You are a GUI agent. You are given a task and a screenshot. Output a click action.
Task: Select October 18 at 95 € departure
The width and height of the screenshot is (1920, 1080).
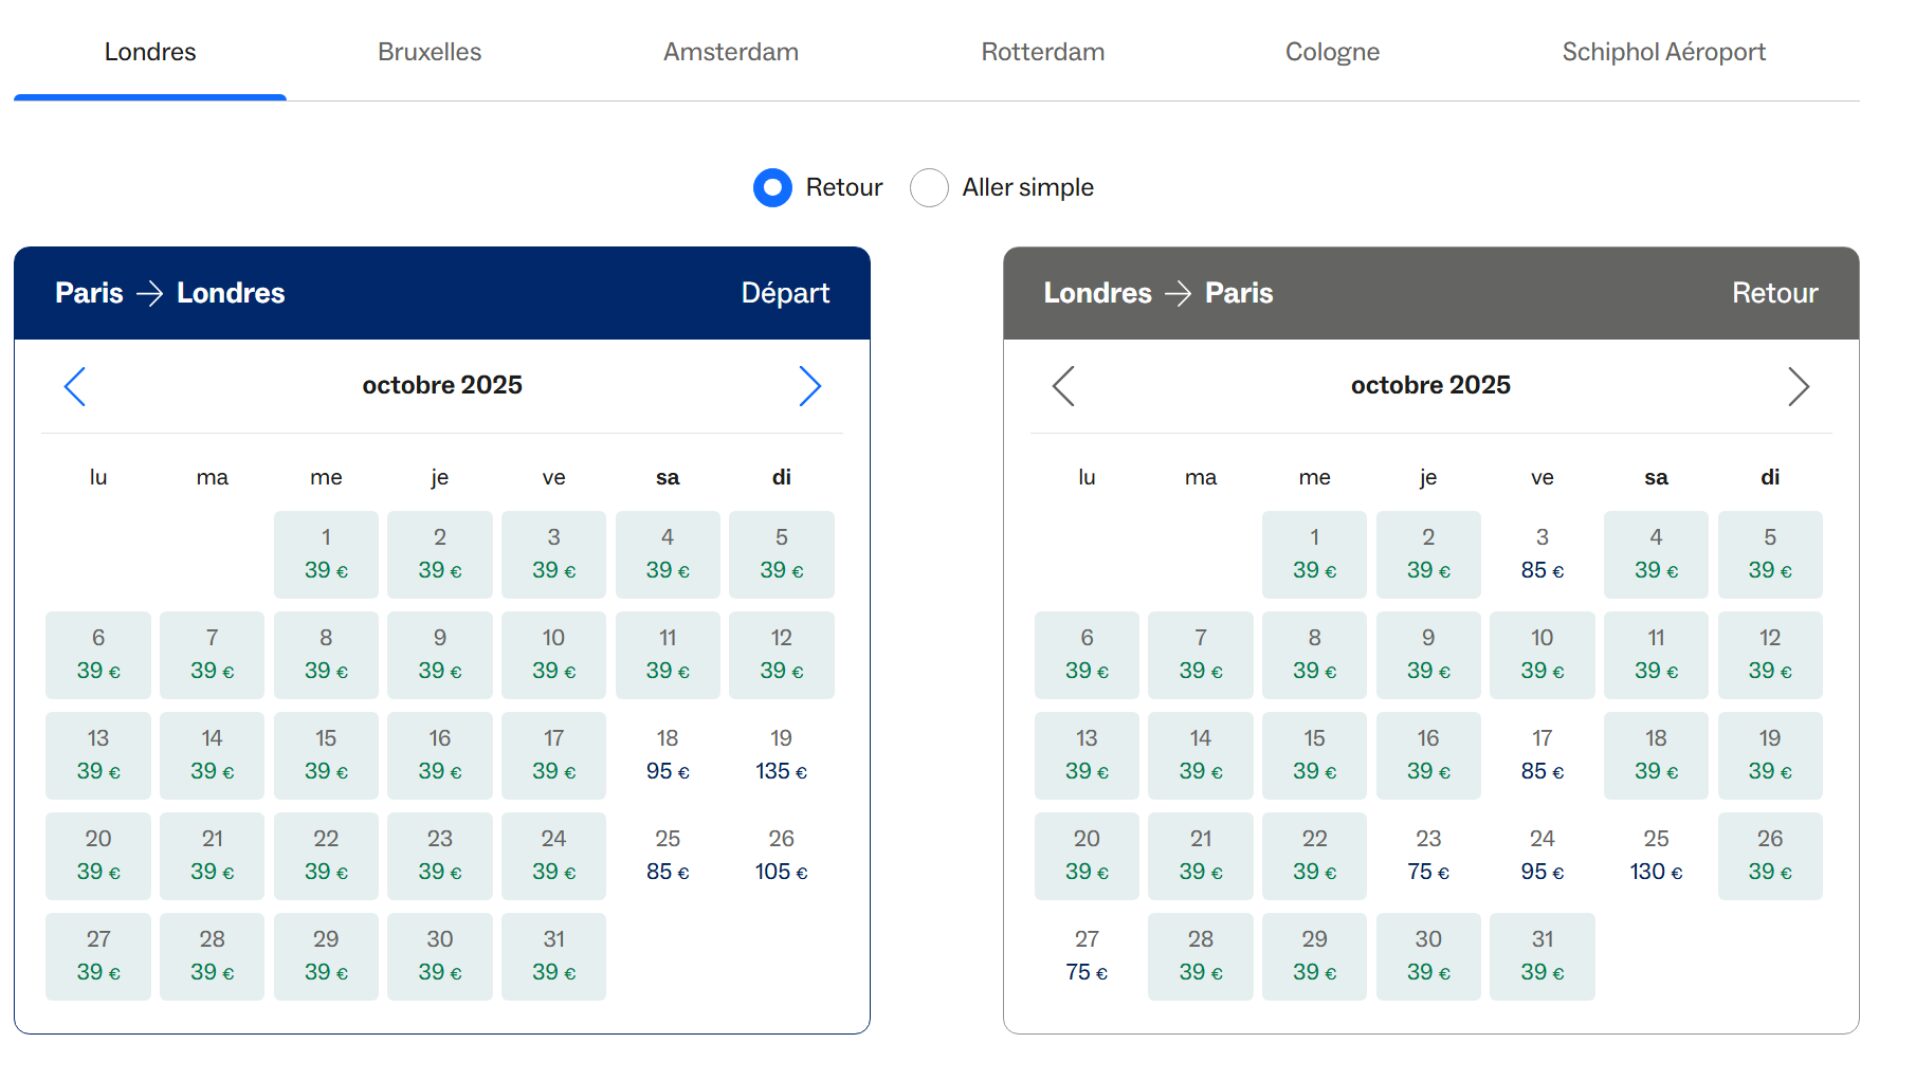667,755
